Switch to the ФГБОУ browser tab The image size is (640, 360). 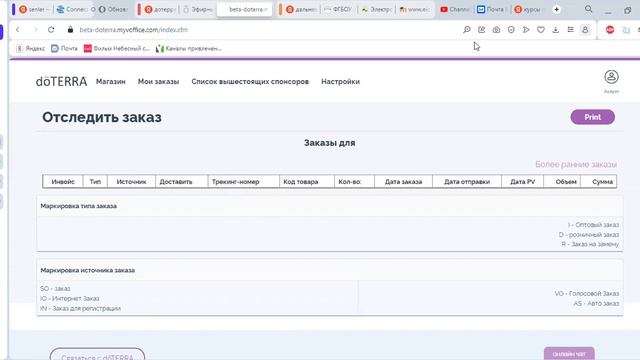(339, 9)
